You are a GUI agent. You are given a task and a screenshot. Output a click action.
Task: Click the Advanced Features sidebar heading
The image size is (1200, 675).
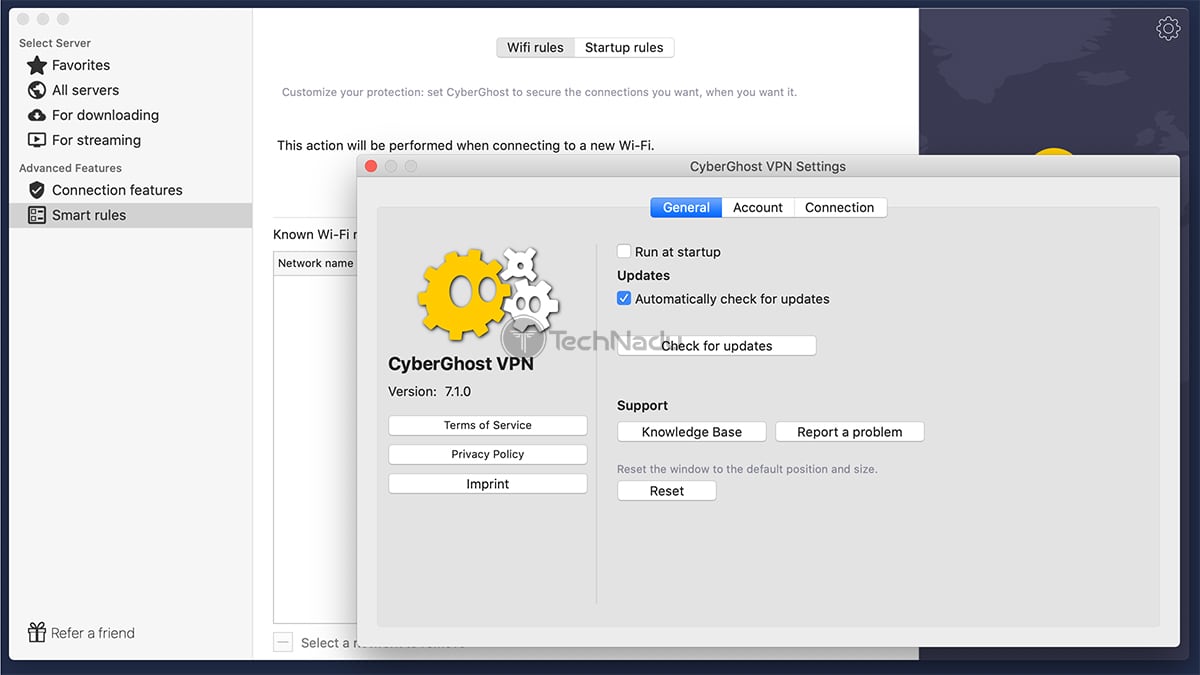pyautogui.click(x=70, y=168)
